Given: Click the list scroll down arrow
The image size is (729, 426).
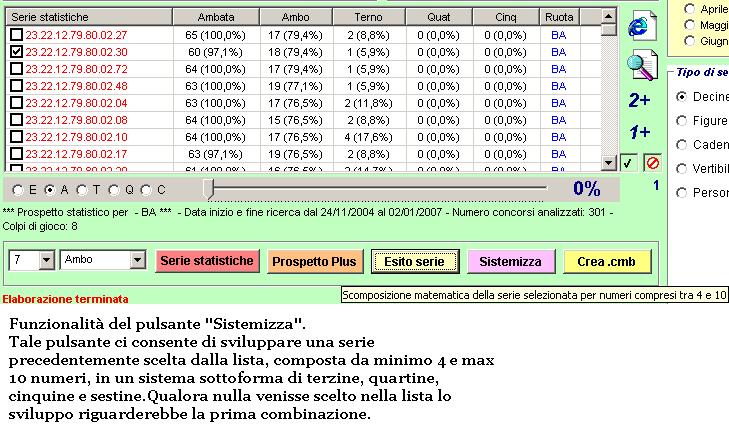Looking at the screenshot, I should point(608,163).
